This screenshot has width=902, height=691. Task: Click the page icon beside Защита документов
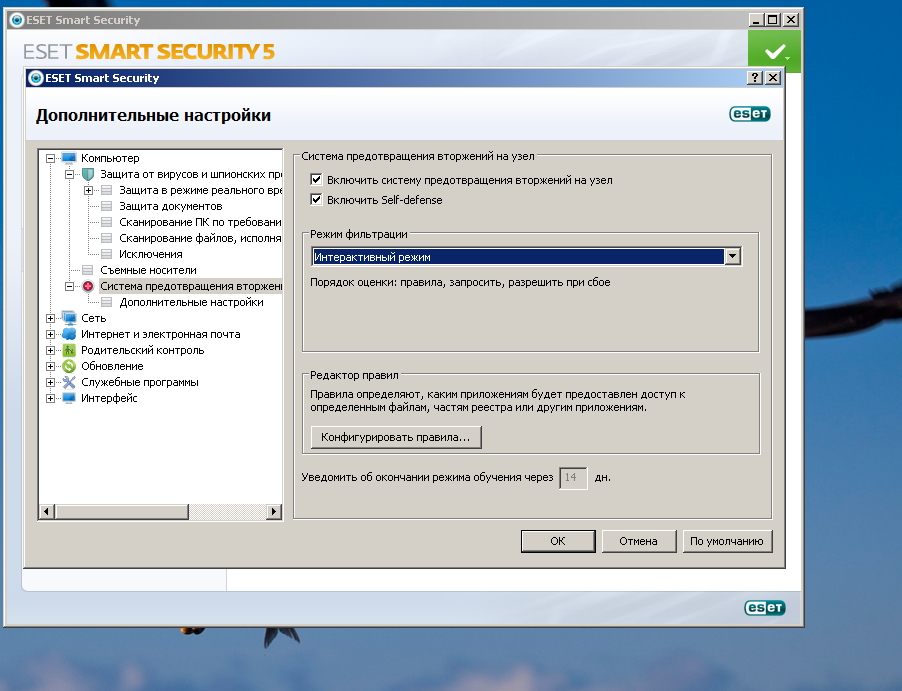tap(106, 206)
